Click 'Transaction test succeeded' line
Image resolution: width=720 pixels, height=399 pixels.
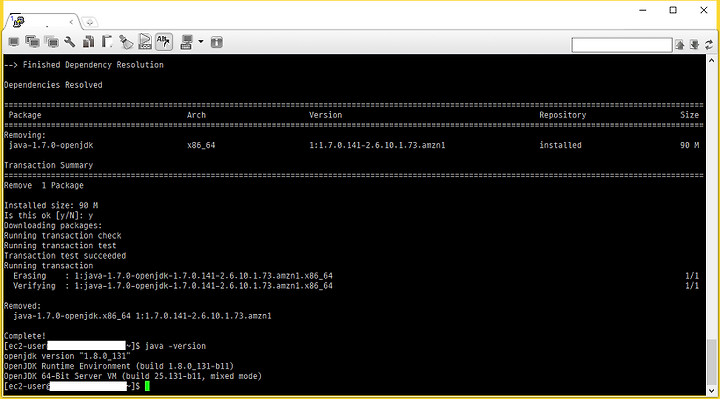coord(65,256)
